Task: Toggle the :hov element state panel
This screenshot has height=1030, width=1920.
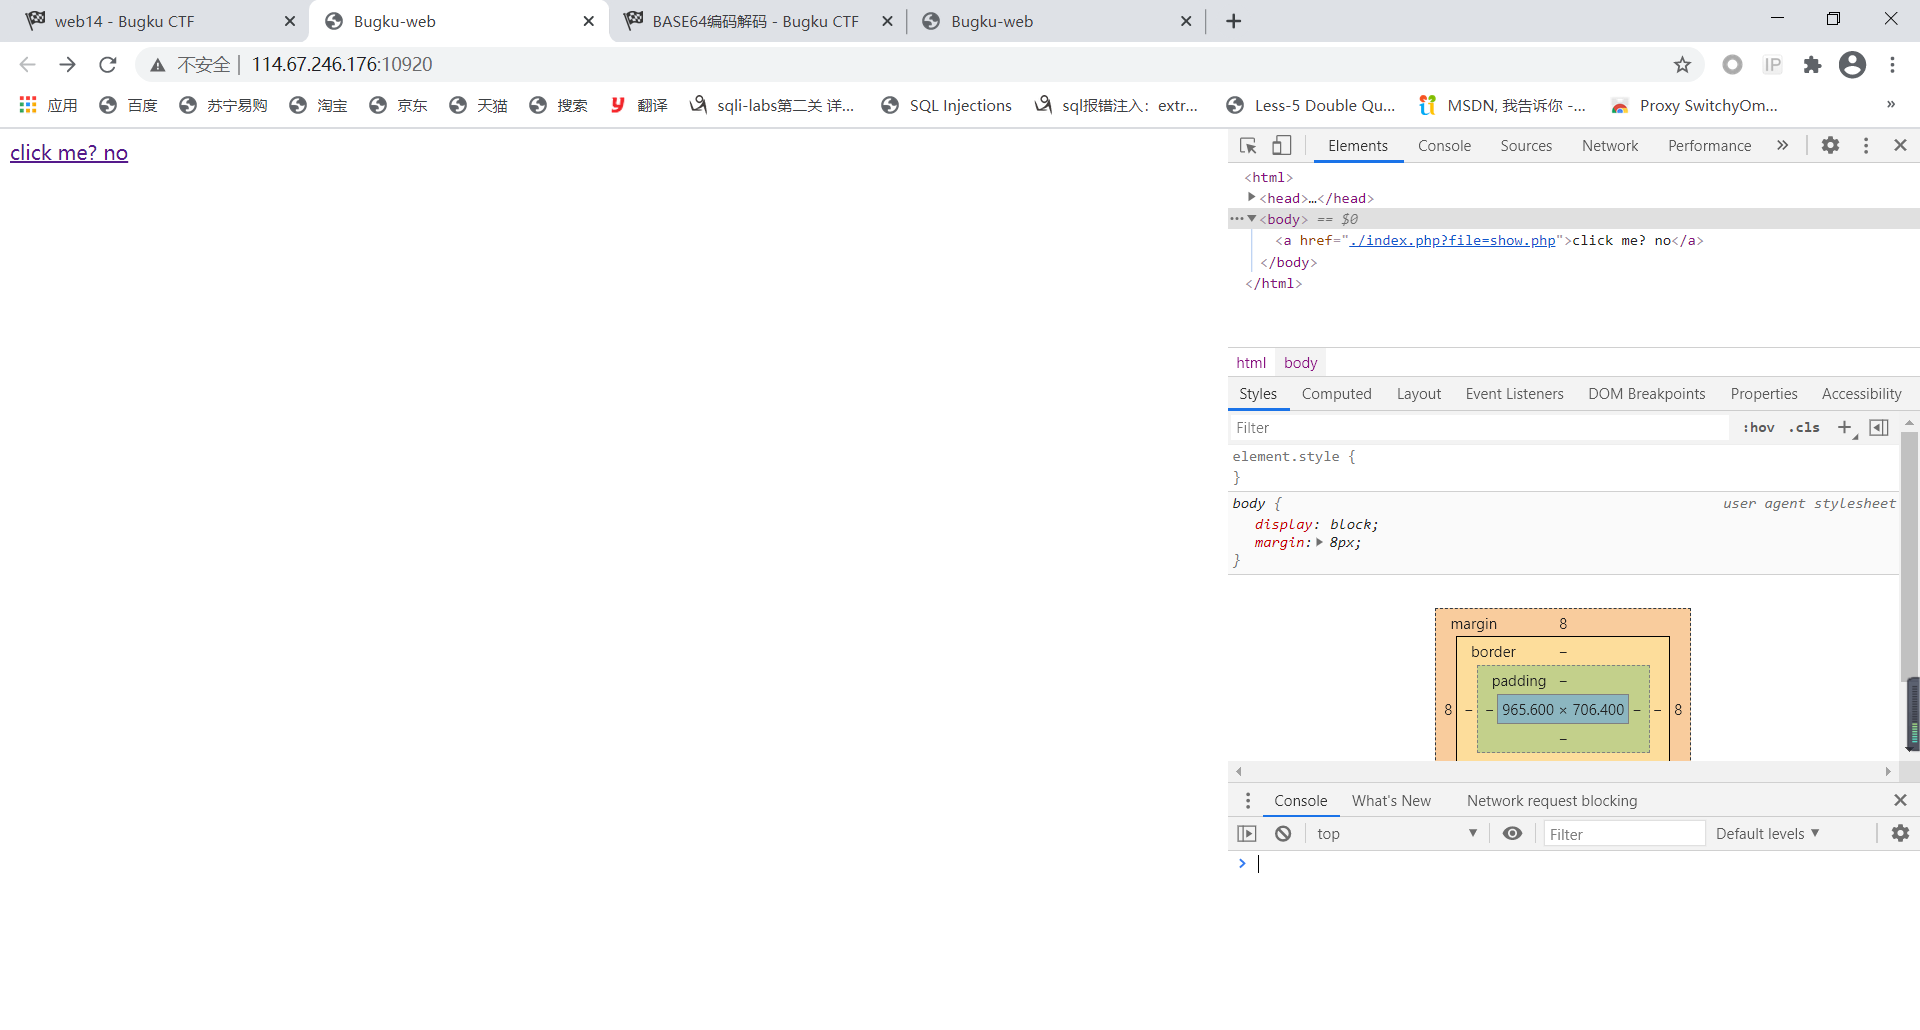Action: click(x=1758, y=428)
